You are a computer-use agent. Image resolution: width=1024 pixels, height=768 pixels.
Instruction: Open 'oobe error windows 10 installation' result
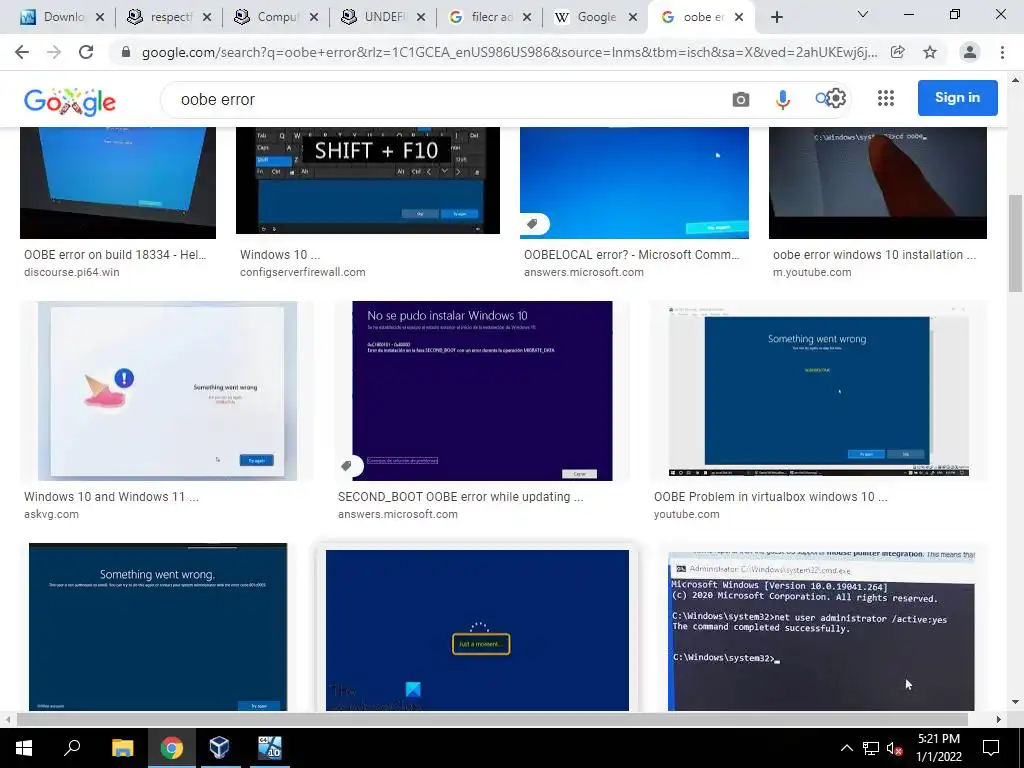pos(874,255)
